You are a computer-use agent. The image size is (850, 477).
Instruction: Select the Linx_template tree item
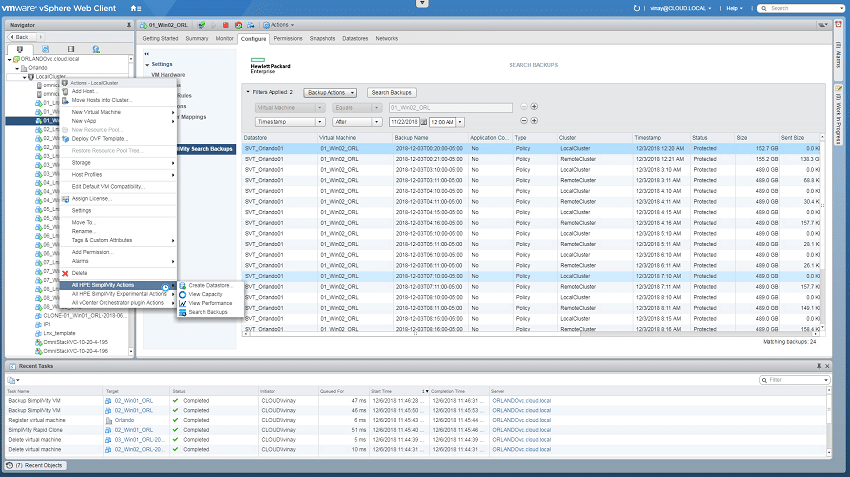[x=59, y=333]
